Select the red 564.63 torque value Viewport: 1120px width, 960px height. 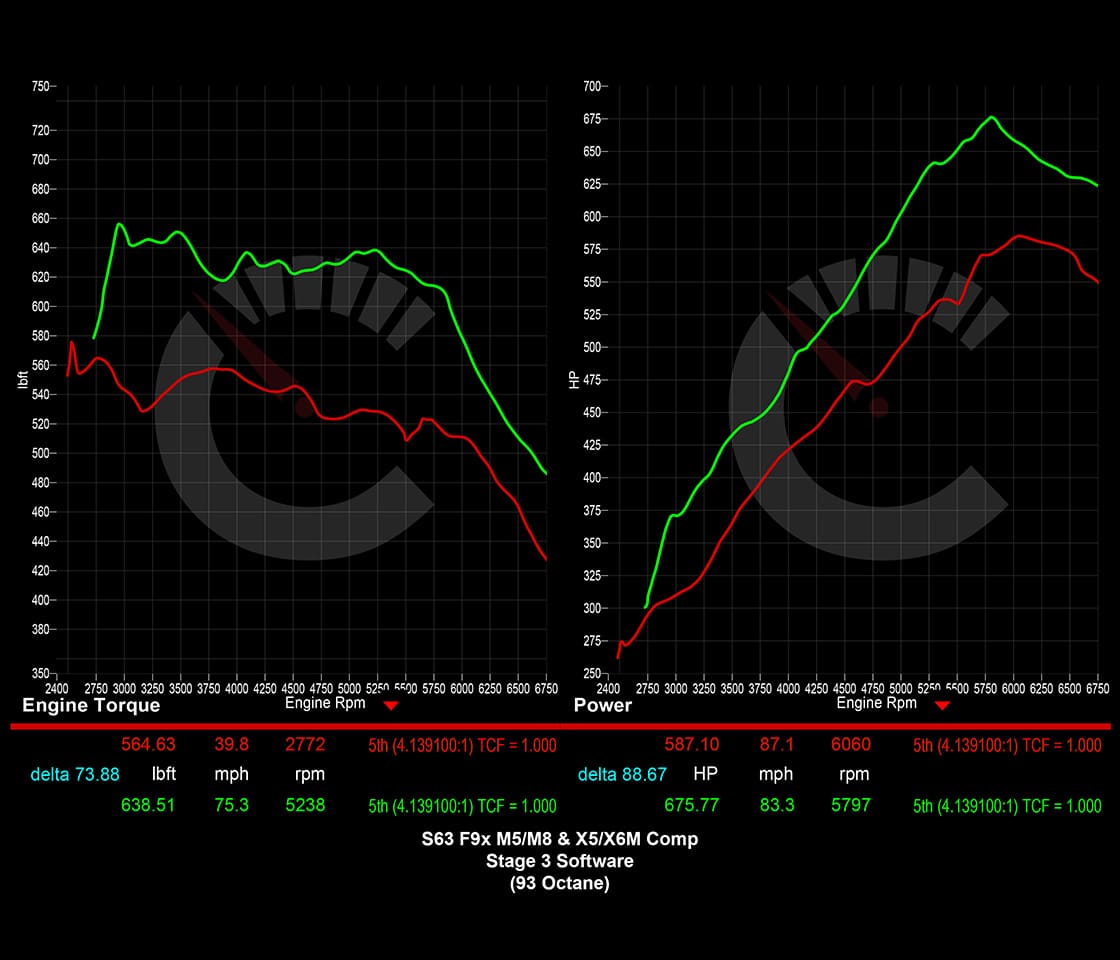tap(148, 744)
